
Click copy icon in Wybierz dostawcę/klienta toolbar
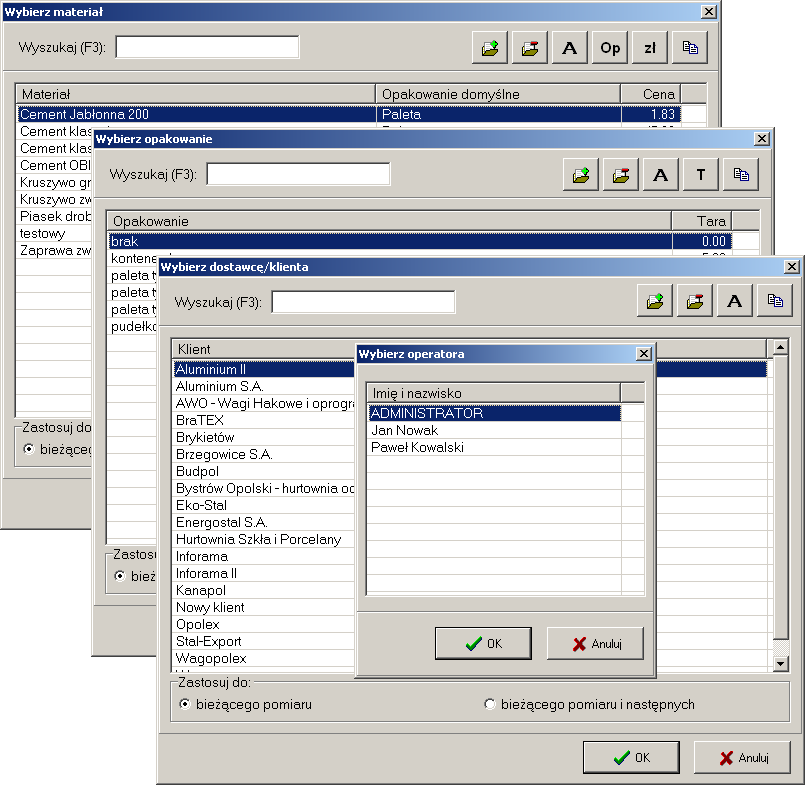(775, 301)
